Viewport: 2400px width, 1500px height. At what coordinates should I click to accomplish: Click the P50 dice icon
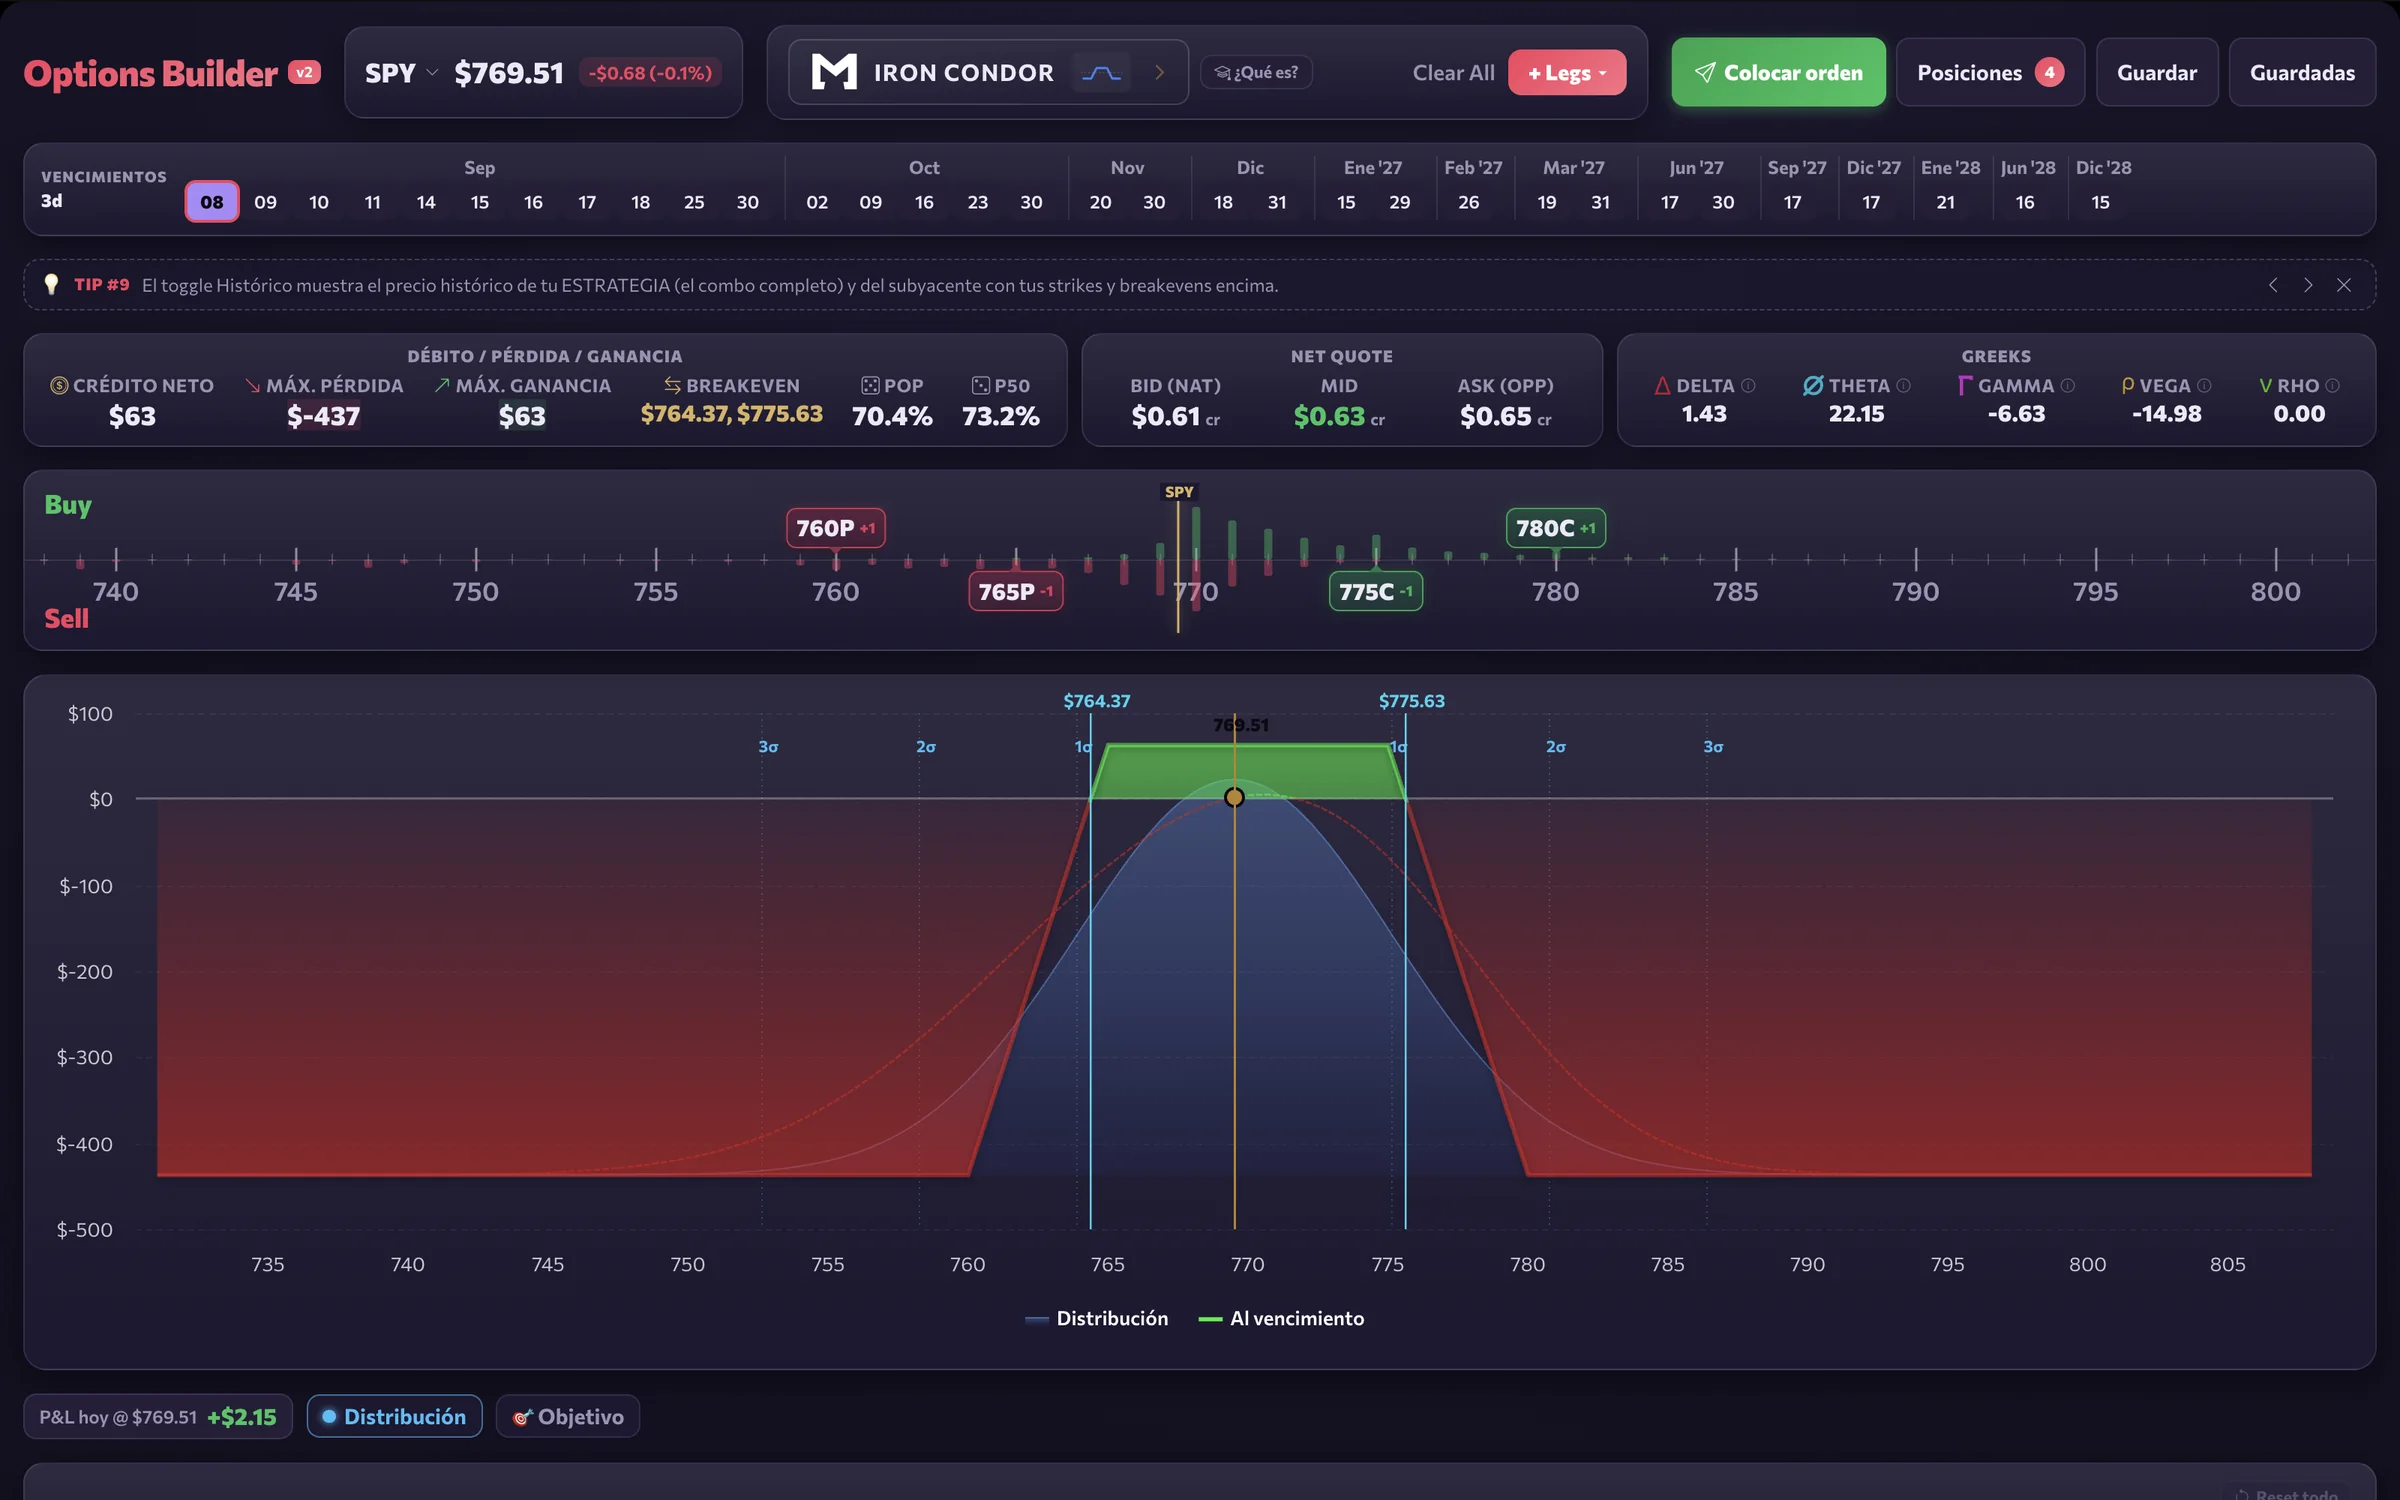click(x=980, y=386)
